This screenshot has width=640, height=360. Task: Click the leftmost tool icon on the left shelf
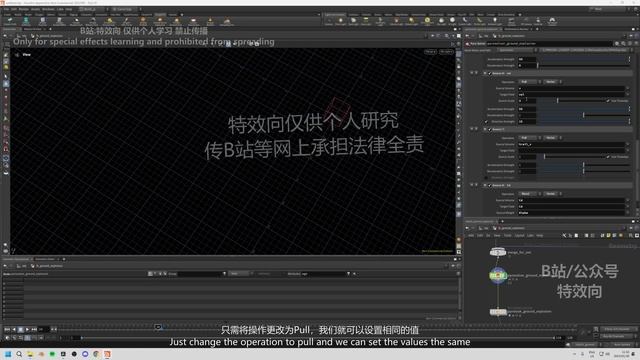[10, 21]
